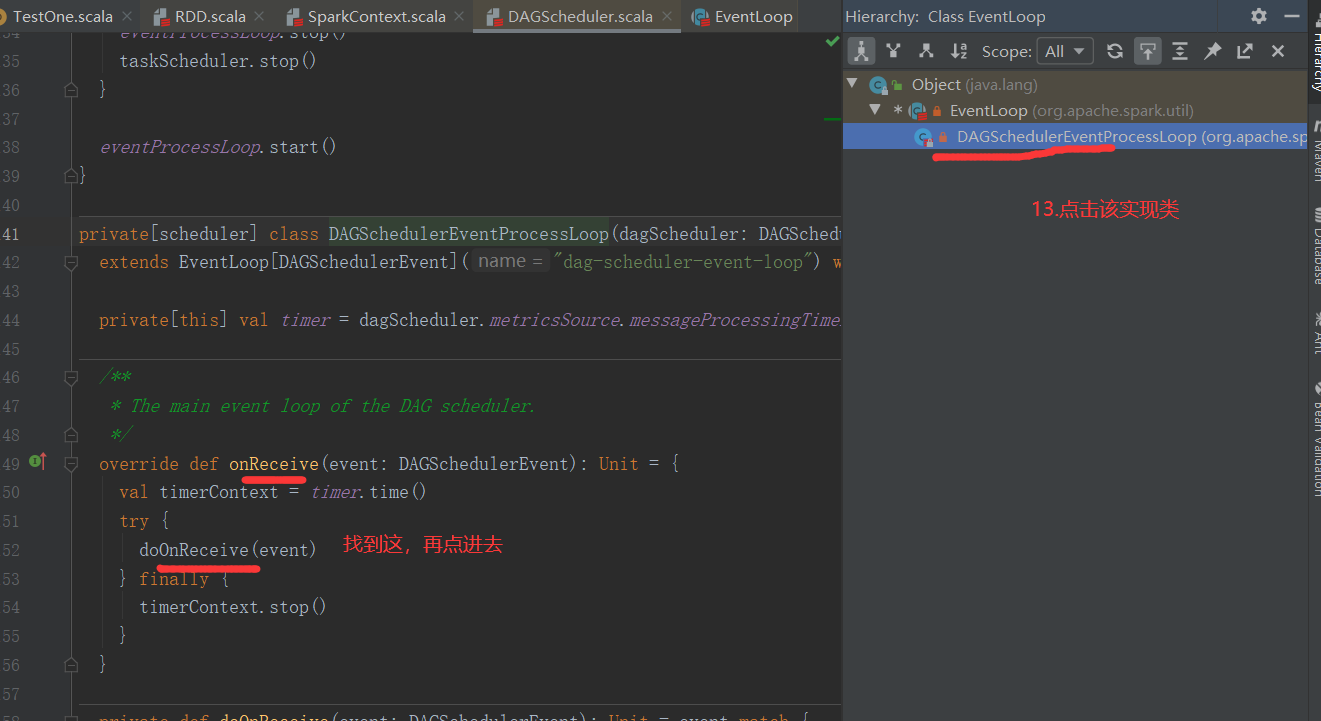Click DAGSchedulerEventProcessLoop class name on line 41
The height and width of the screenshot is (721, 1321).
(468, 233)
